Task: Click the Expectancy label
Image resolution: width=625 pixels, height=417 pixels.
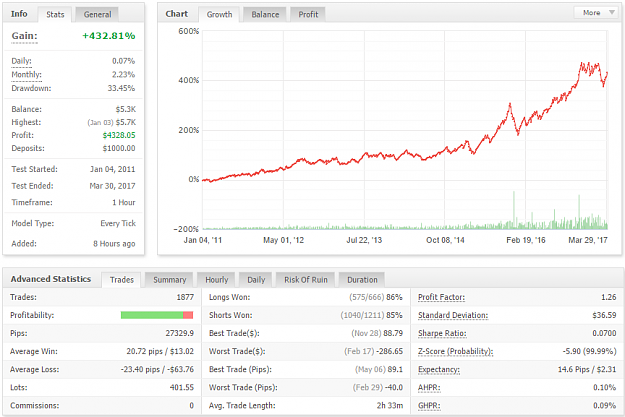Action: click(438, 370)
